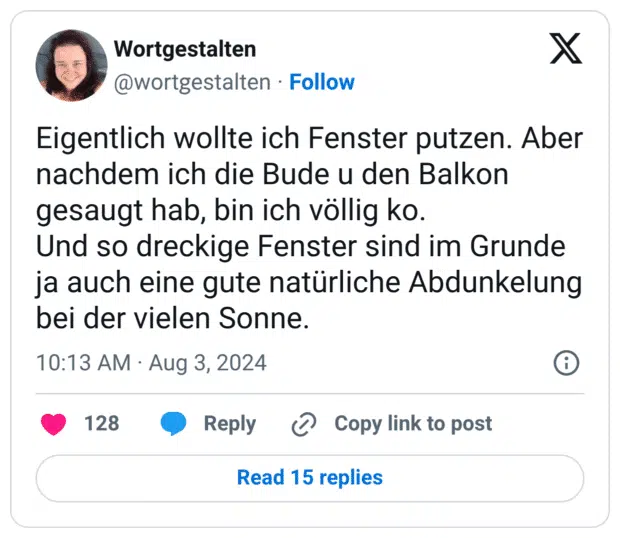Click the tweet line starting with Eigentlich

point(309,137)
